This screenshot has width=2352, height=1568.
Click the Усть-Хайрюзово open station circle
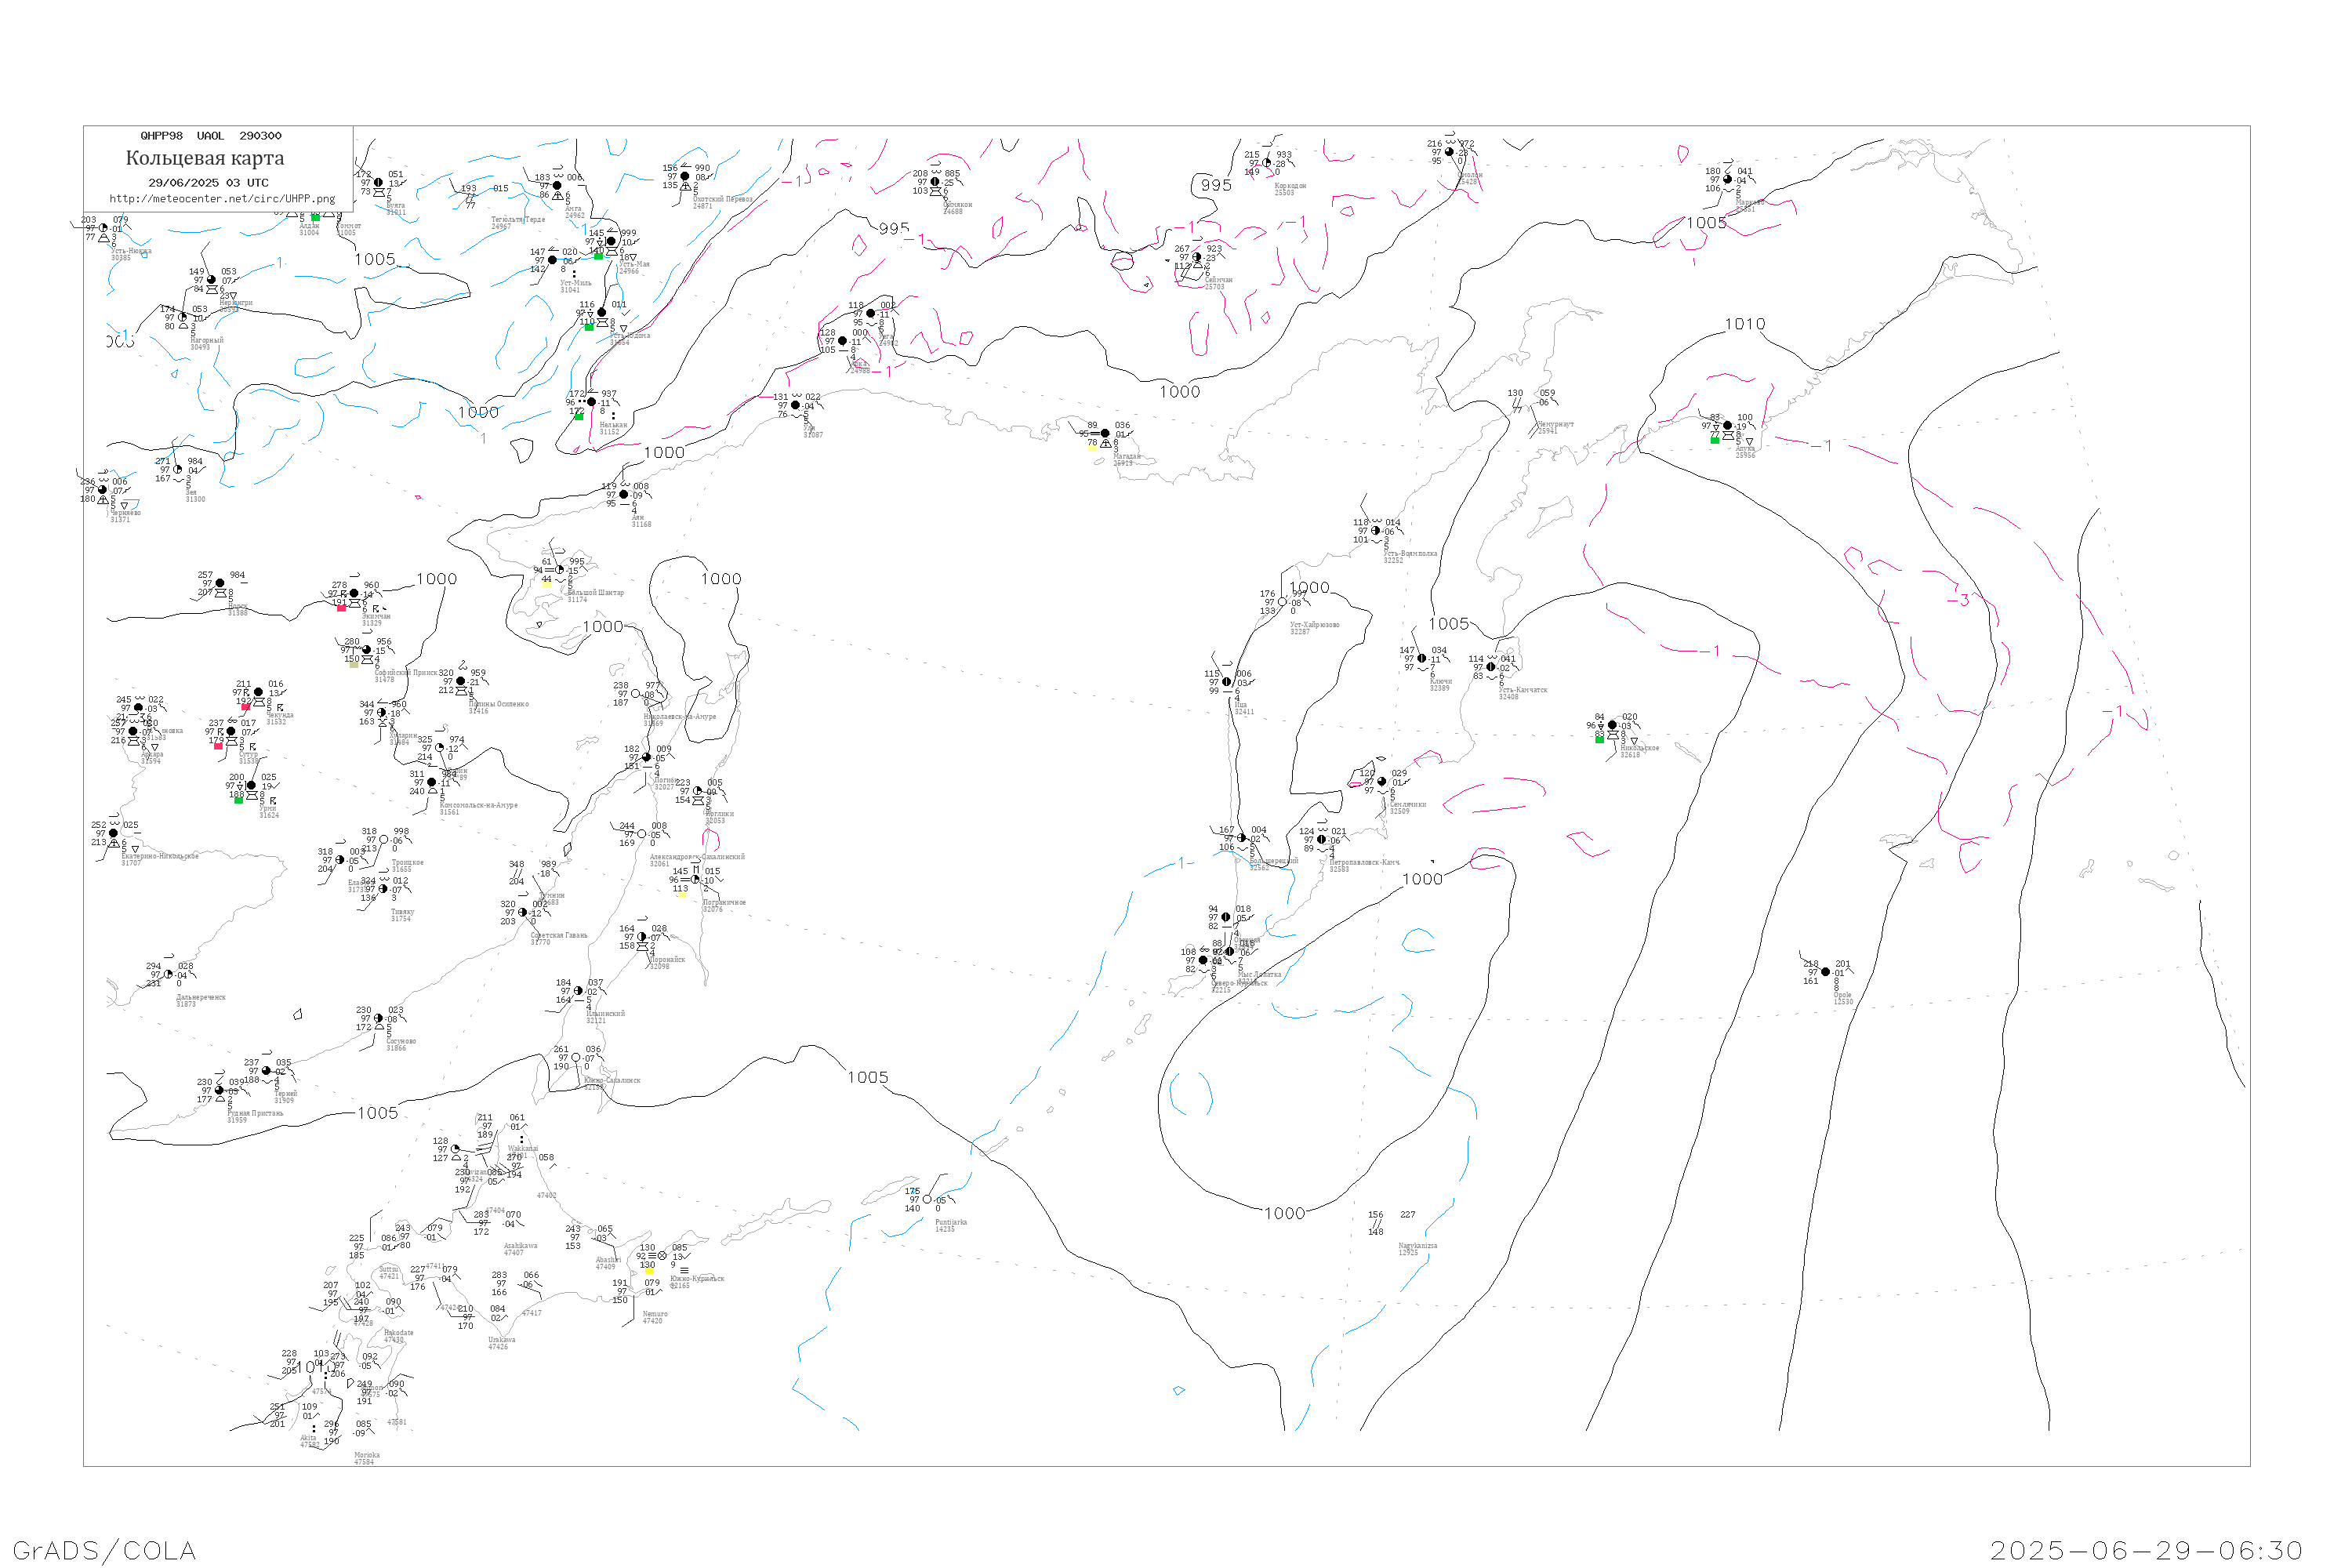pos(1282,602)
